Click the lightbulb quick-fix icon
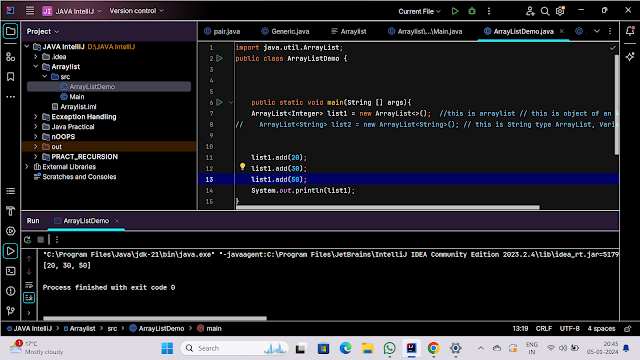 (242, 167)
